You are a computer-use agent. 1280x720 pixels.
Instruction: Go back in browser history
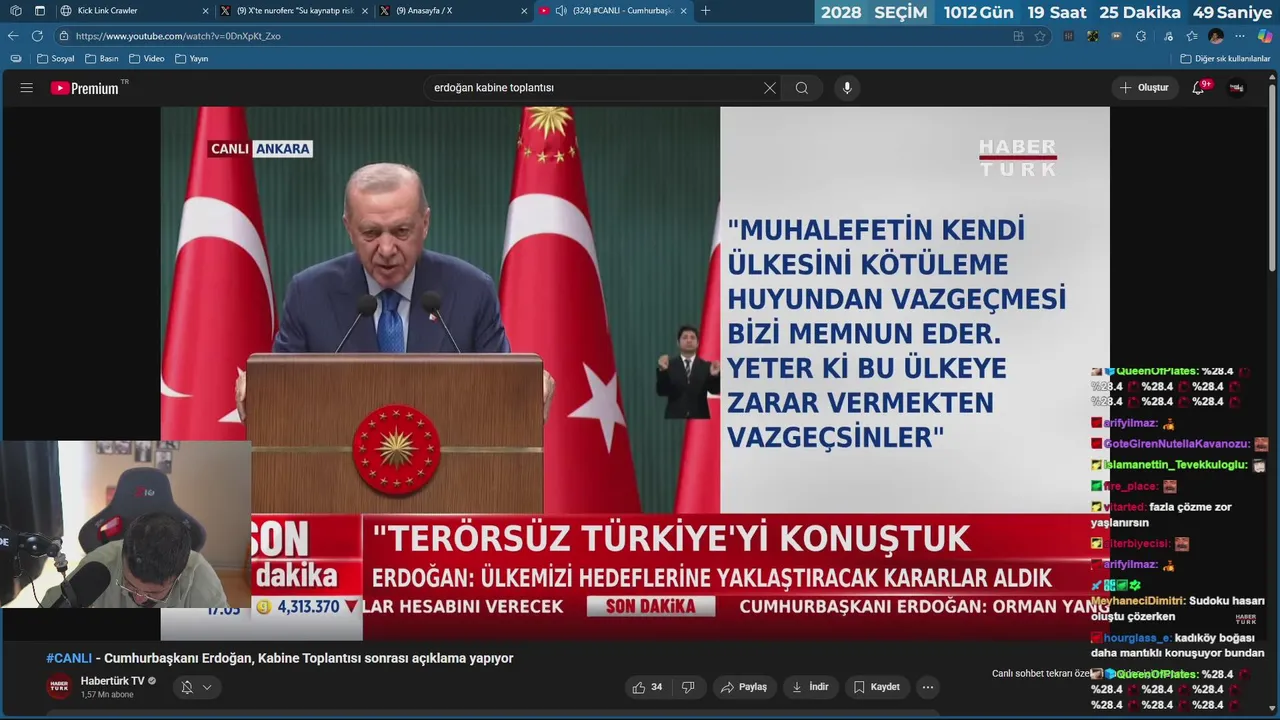[x=13, y=36]
